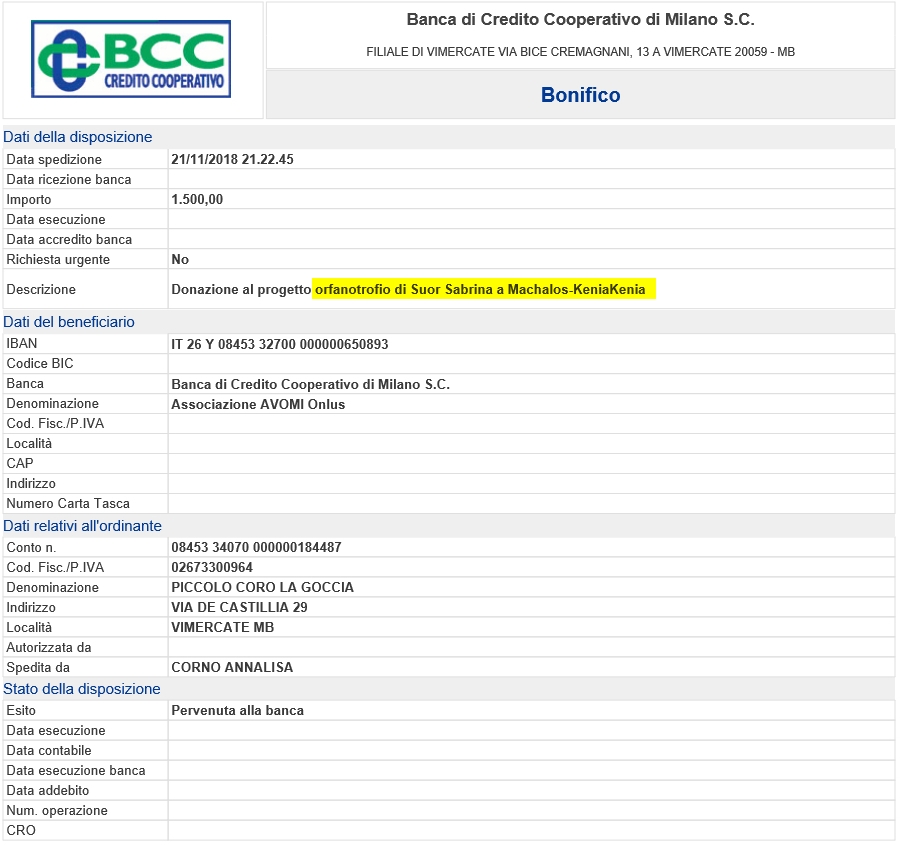Click the 'Denominazione' label in the beneficiary section
Screen dimensions: 900x846
click(x=52, y=403)
